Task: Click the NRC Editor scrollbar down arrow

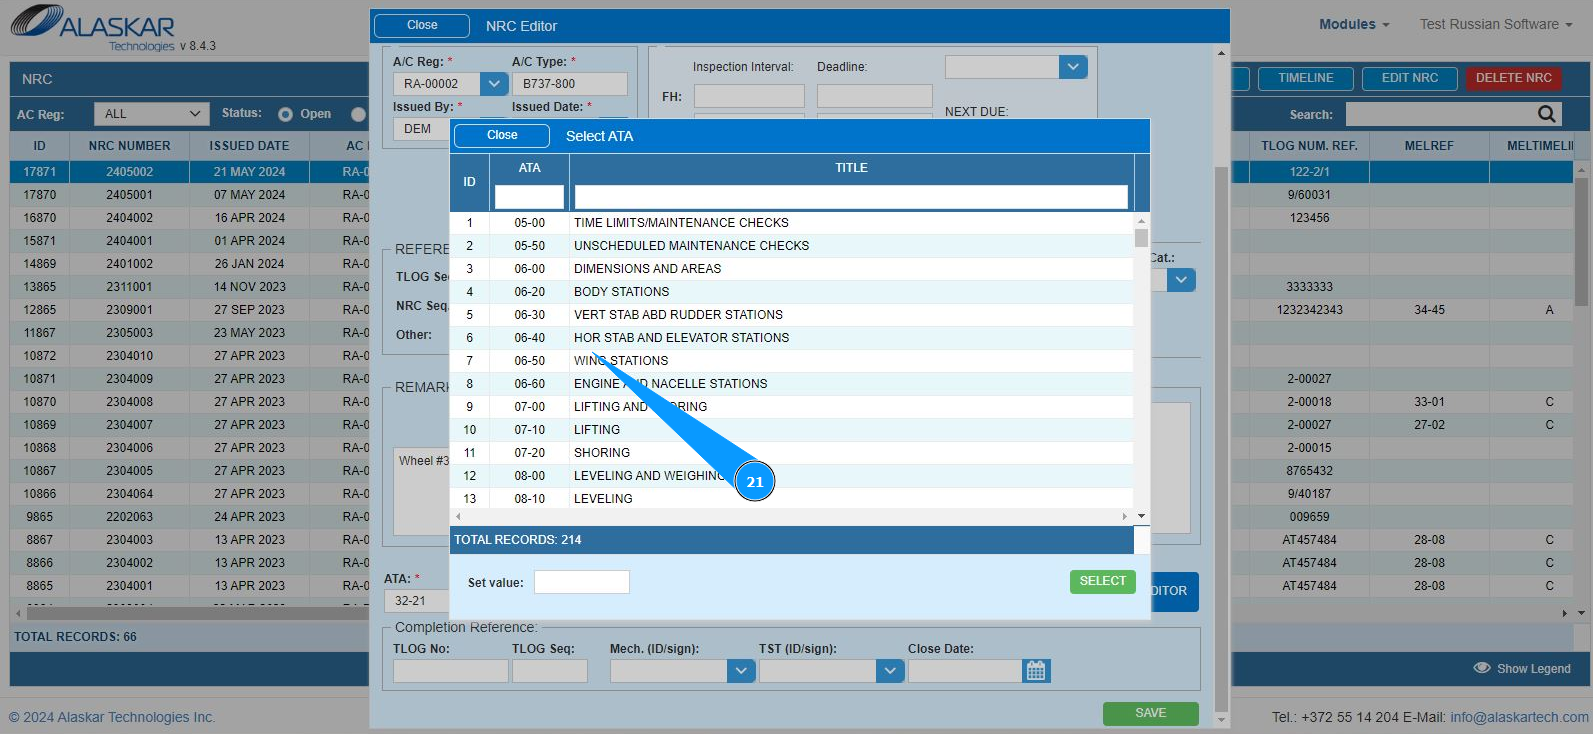Action: (x=1221, y=719)
